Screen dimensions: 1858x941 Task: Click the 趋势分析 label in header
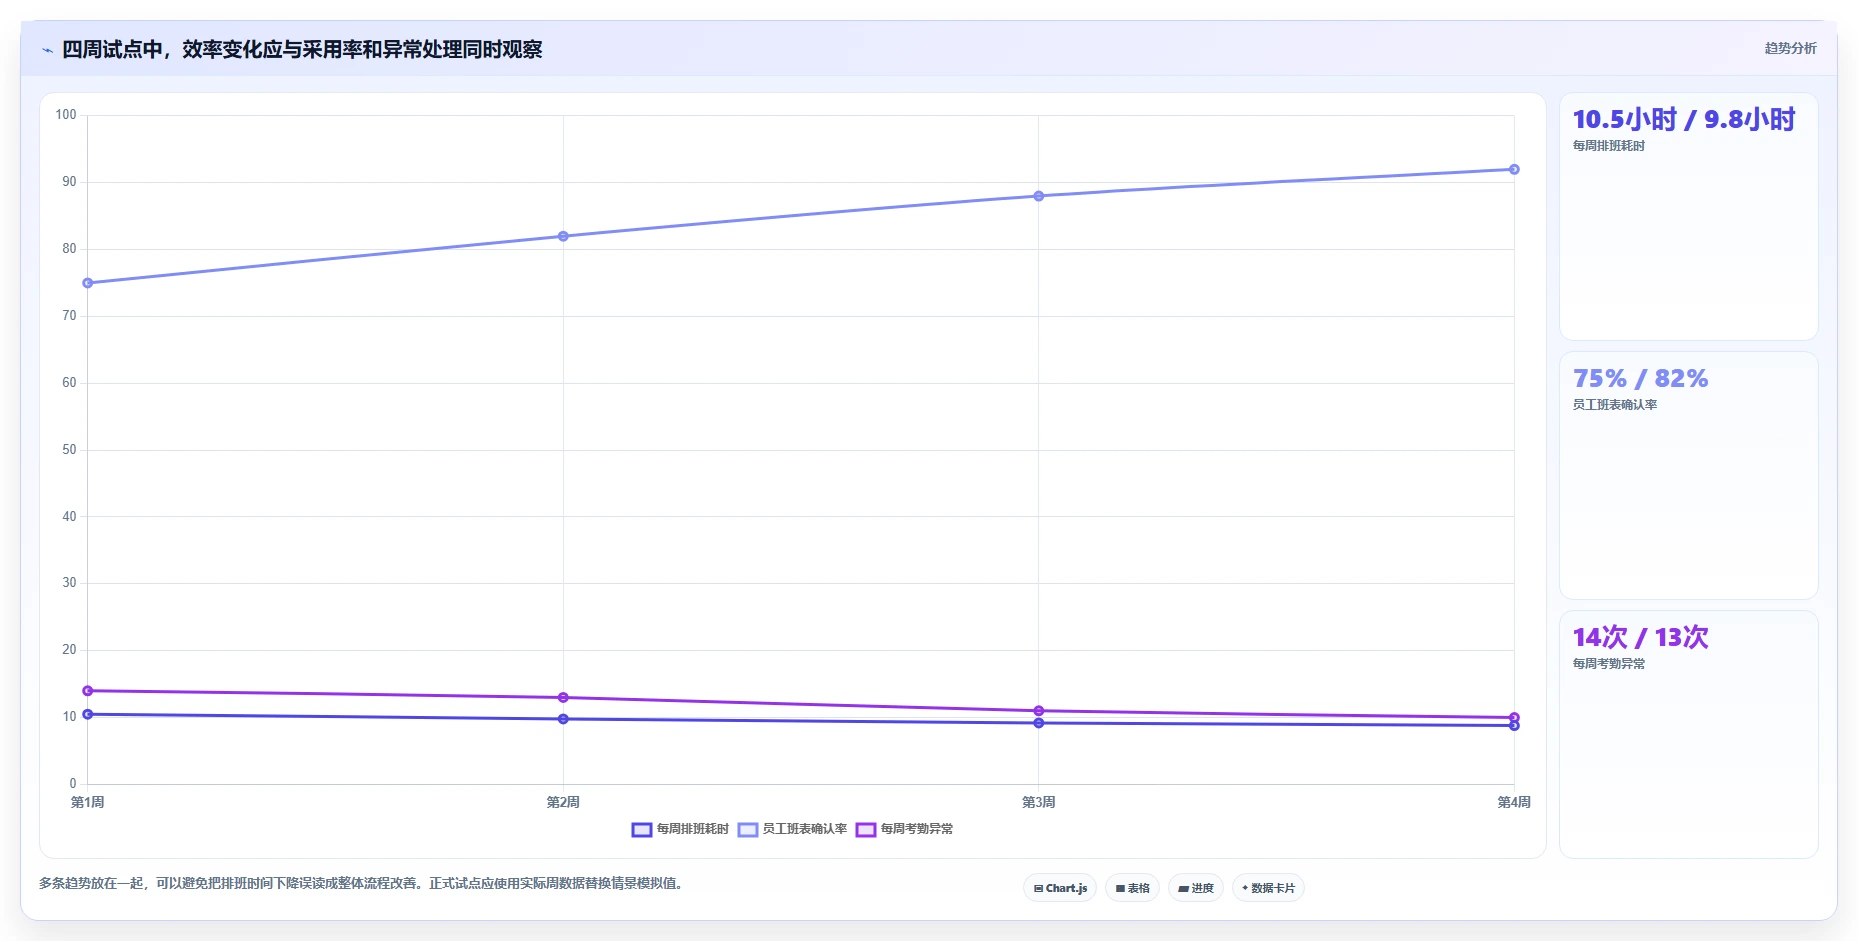tap(1790, 48)
